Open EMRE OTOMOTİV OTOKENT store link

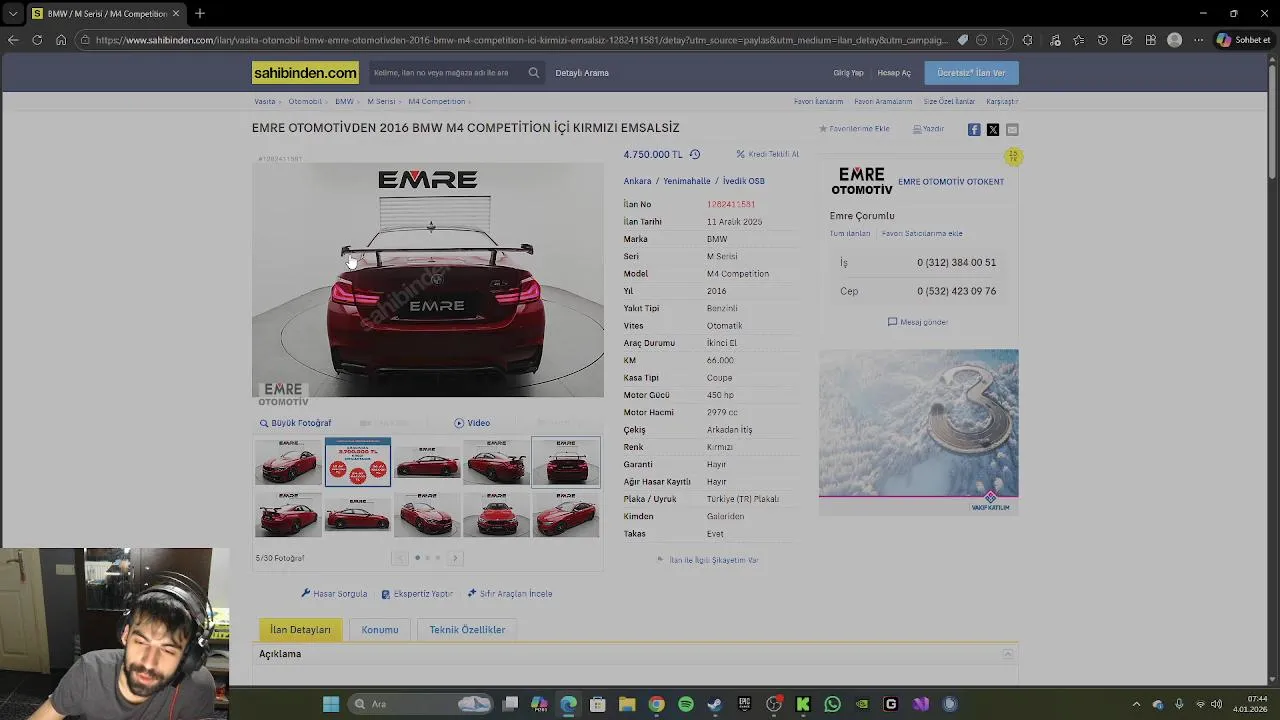951,182
